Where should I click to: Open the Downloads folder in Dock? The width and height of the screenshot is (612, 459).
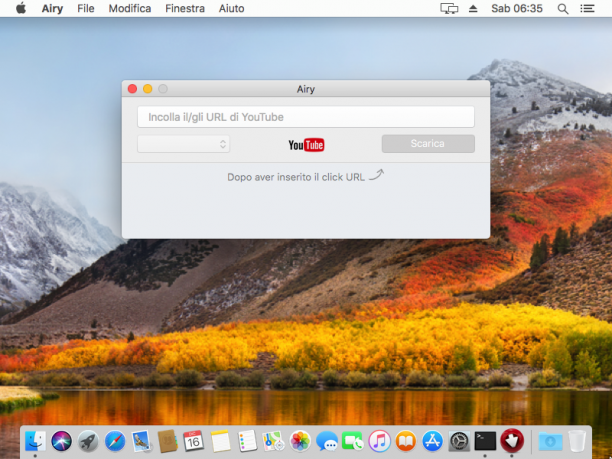click(x=550, y=441)
